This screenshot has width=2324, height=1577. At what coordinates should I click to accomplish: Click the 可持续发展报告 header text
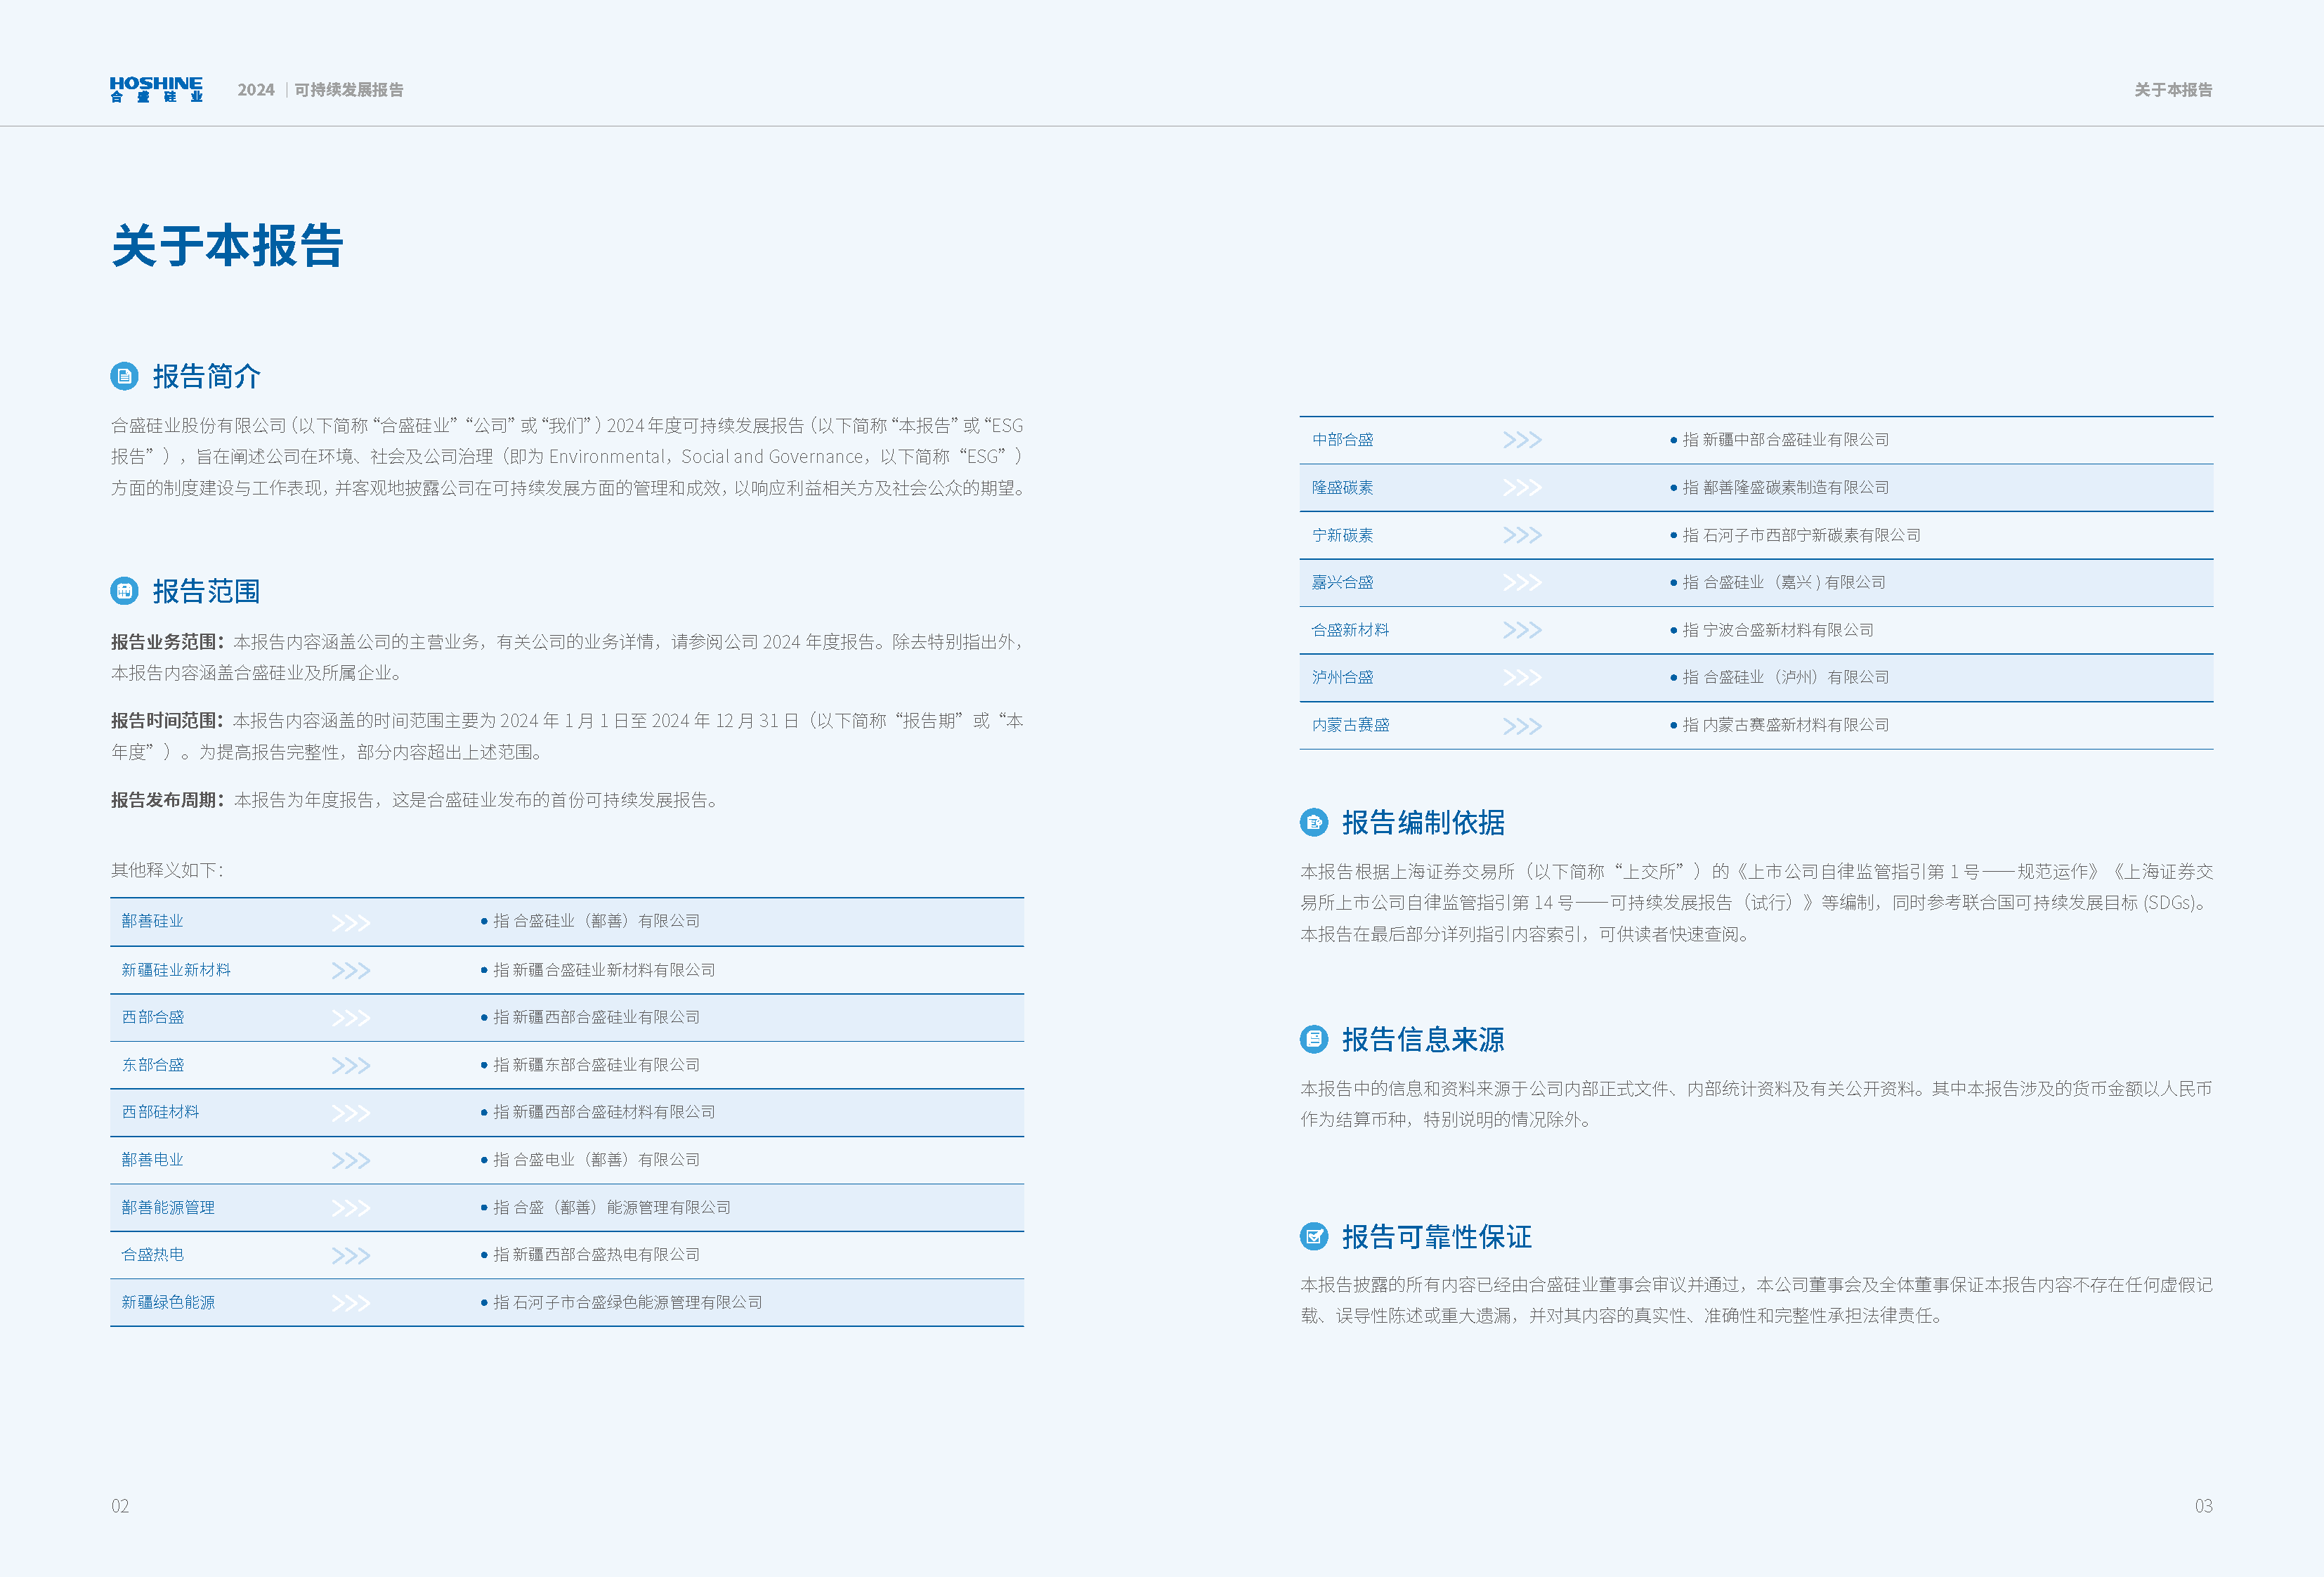(349, 90)
